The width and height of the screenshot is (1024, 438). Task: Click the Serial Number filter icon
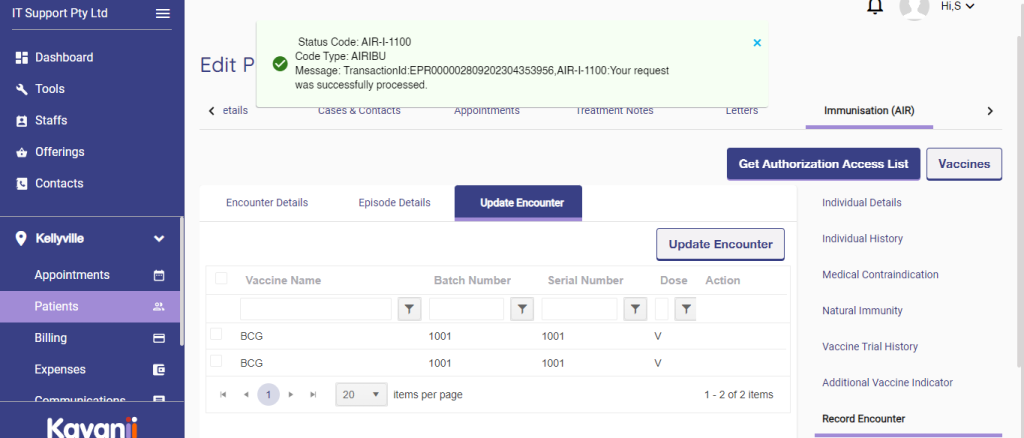point(636,310)
